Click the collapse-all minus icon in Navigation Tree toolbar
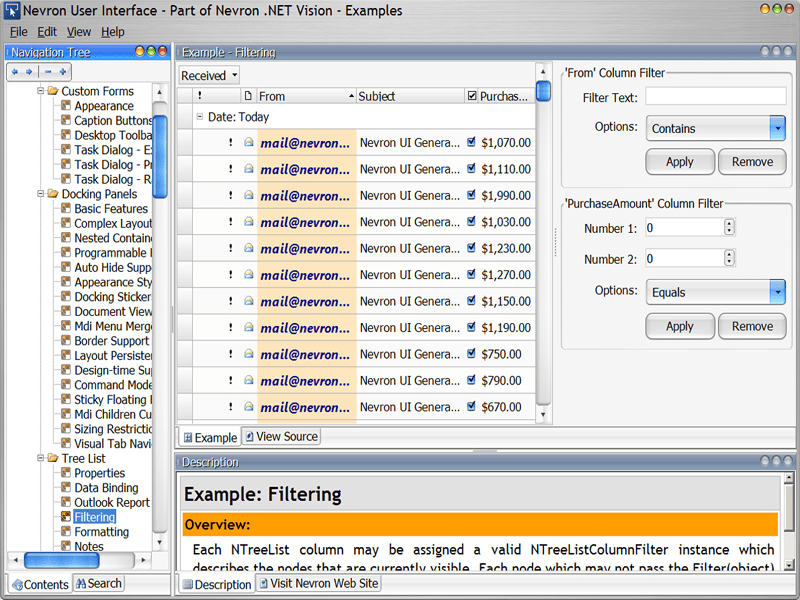Screen dimensions: 800x600 48,71
